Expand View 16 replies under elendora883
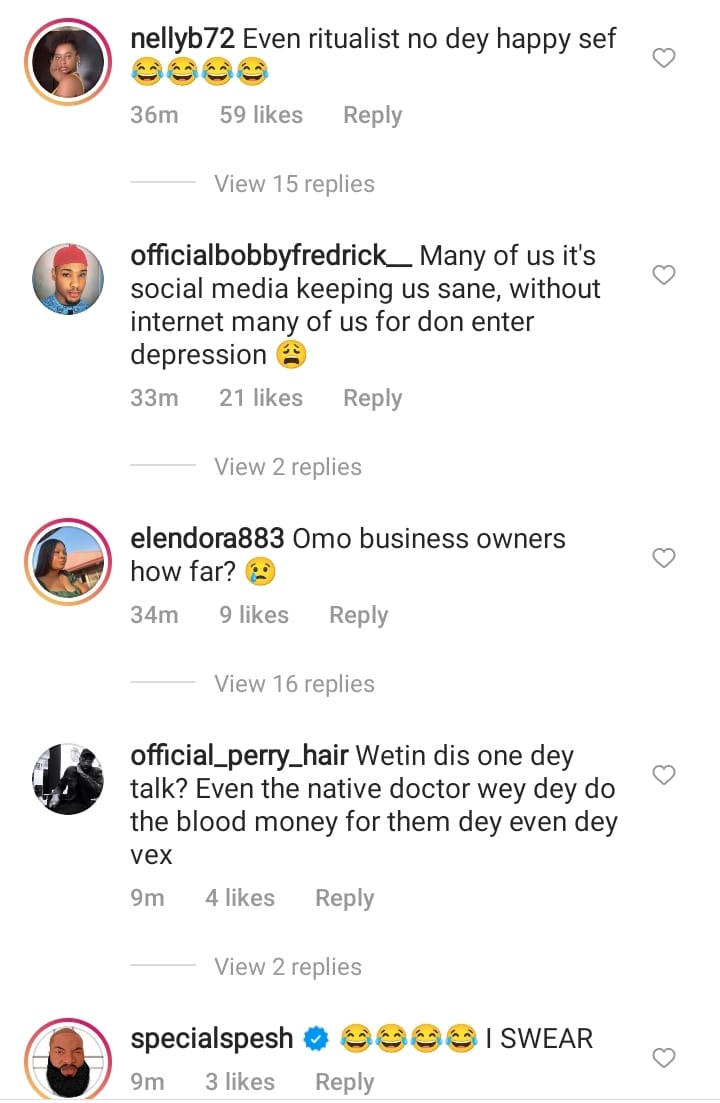The height and width of the screenshot is (1103, 720). pos(294,684)
